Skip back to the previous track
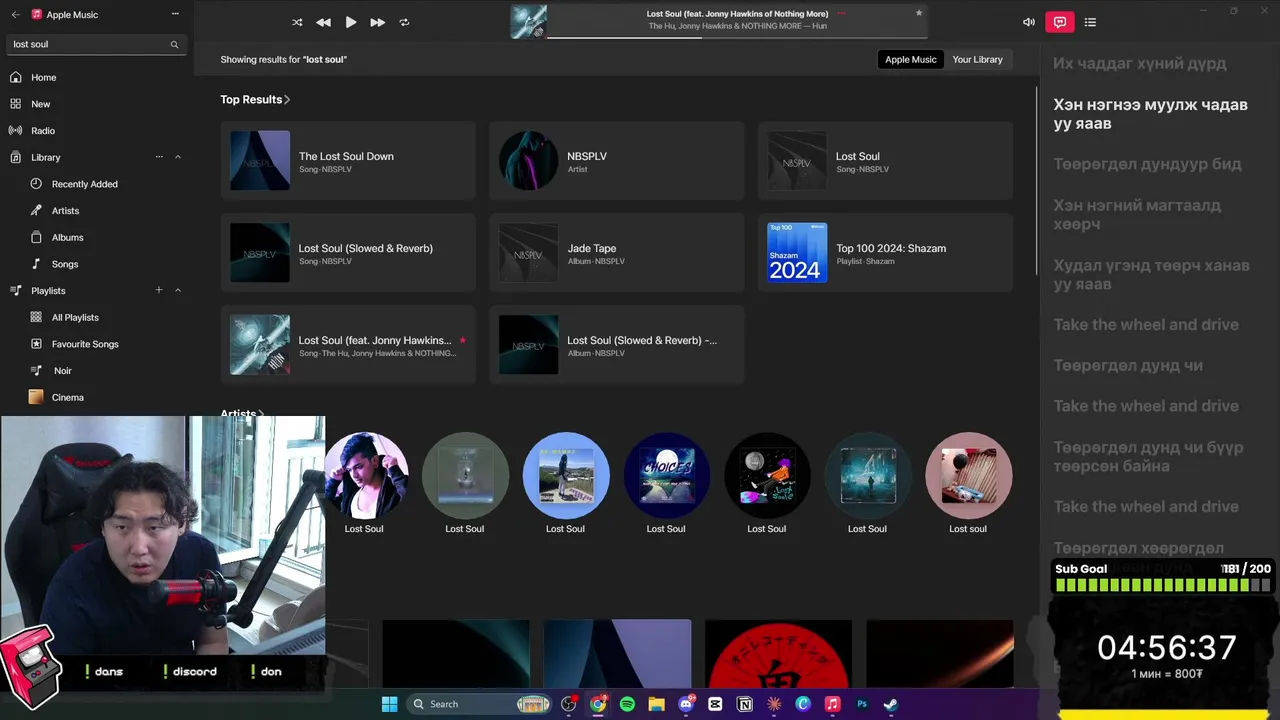 coord(323,22)
